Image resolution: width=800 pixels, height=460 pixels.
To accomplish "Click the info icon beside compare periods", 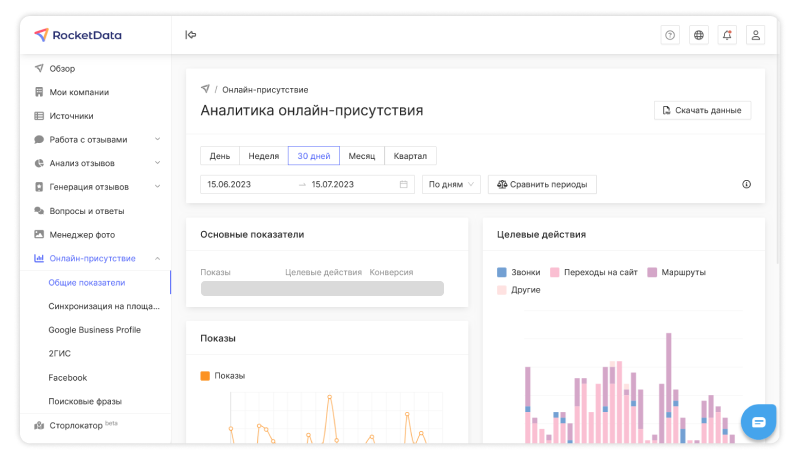I will [x=746, y=184].
